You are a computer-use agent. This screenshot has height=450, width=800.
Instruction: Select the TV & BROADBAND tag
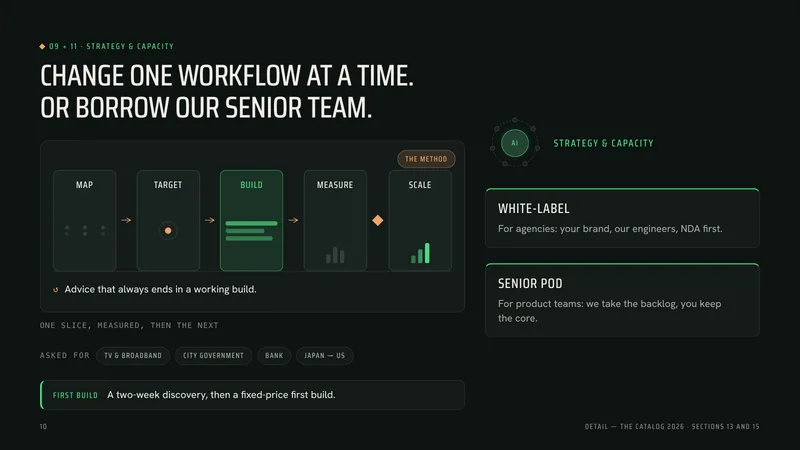pos(133,356)
